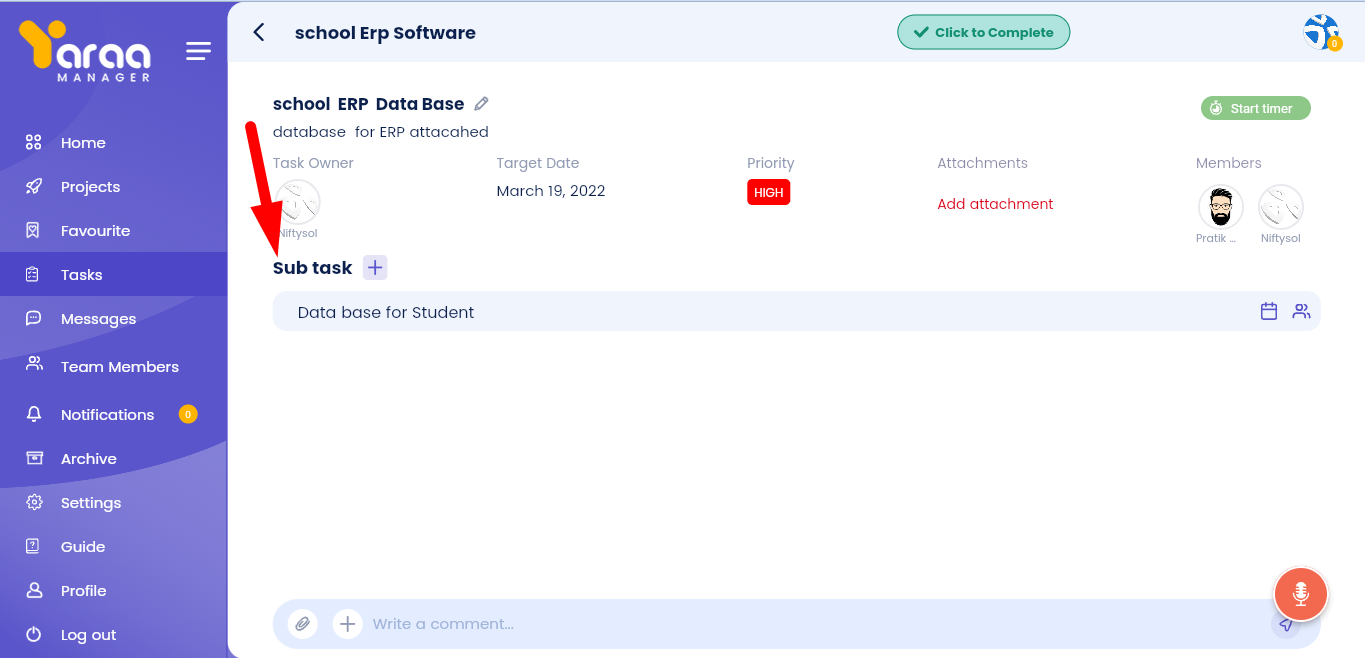
Task: Click to Complete the task
Action: coord(983,32)
